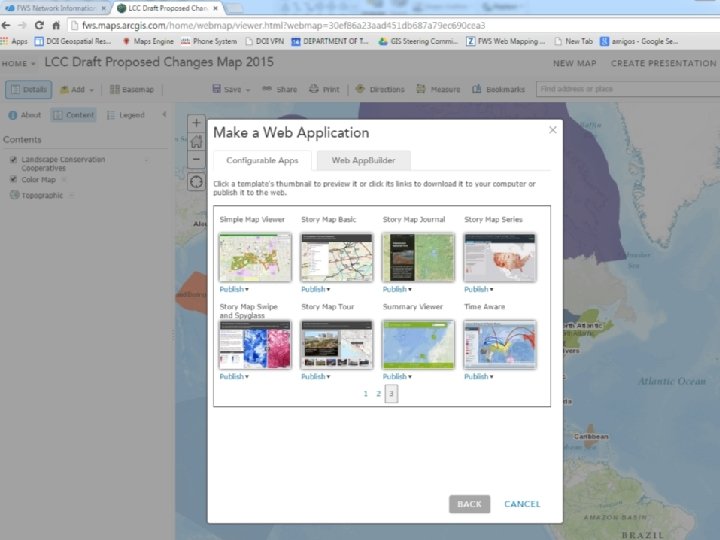Screen dimensions: 720x540
Task: Preview the Story Map Journal thumbnail
Action: pyautogui.click(x=418, y=257)
